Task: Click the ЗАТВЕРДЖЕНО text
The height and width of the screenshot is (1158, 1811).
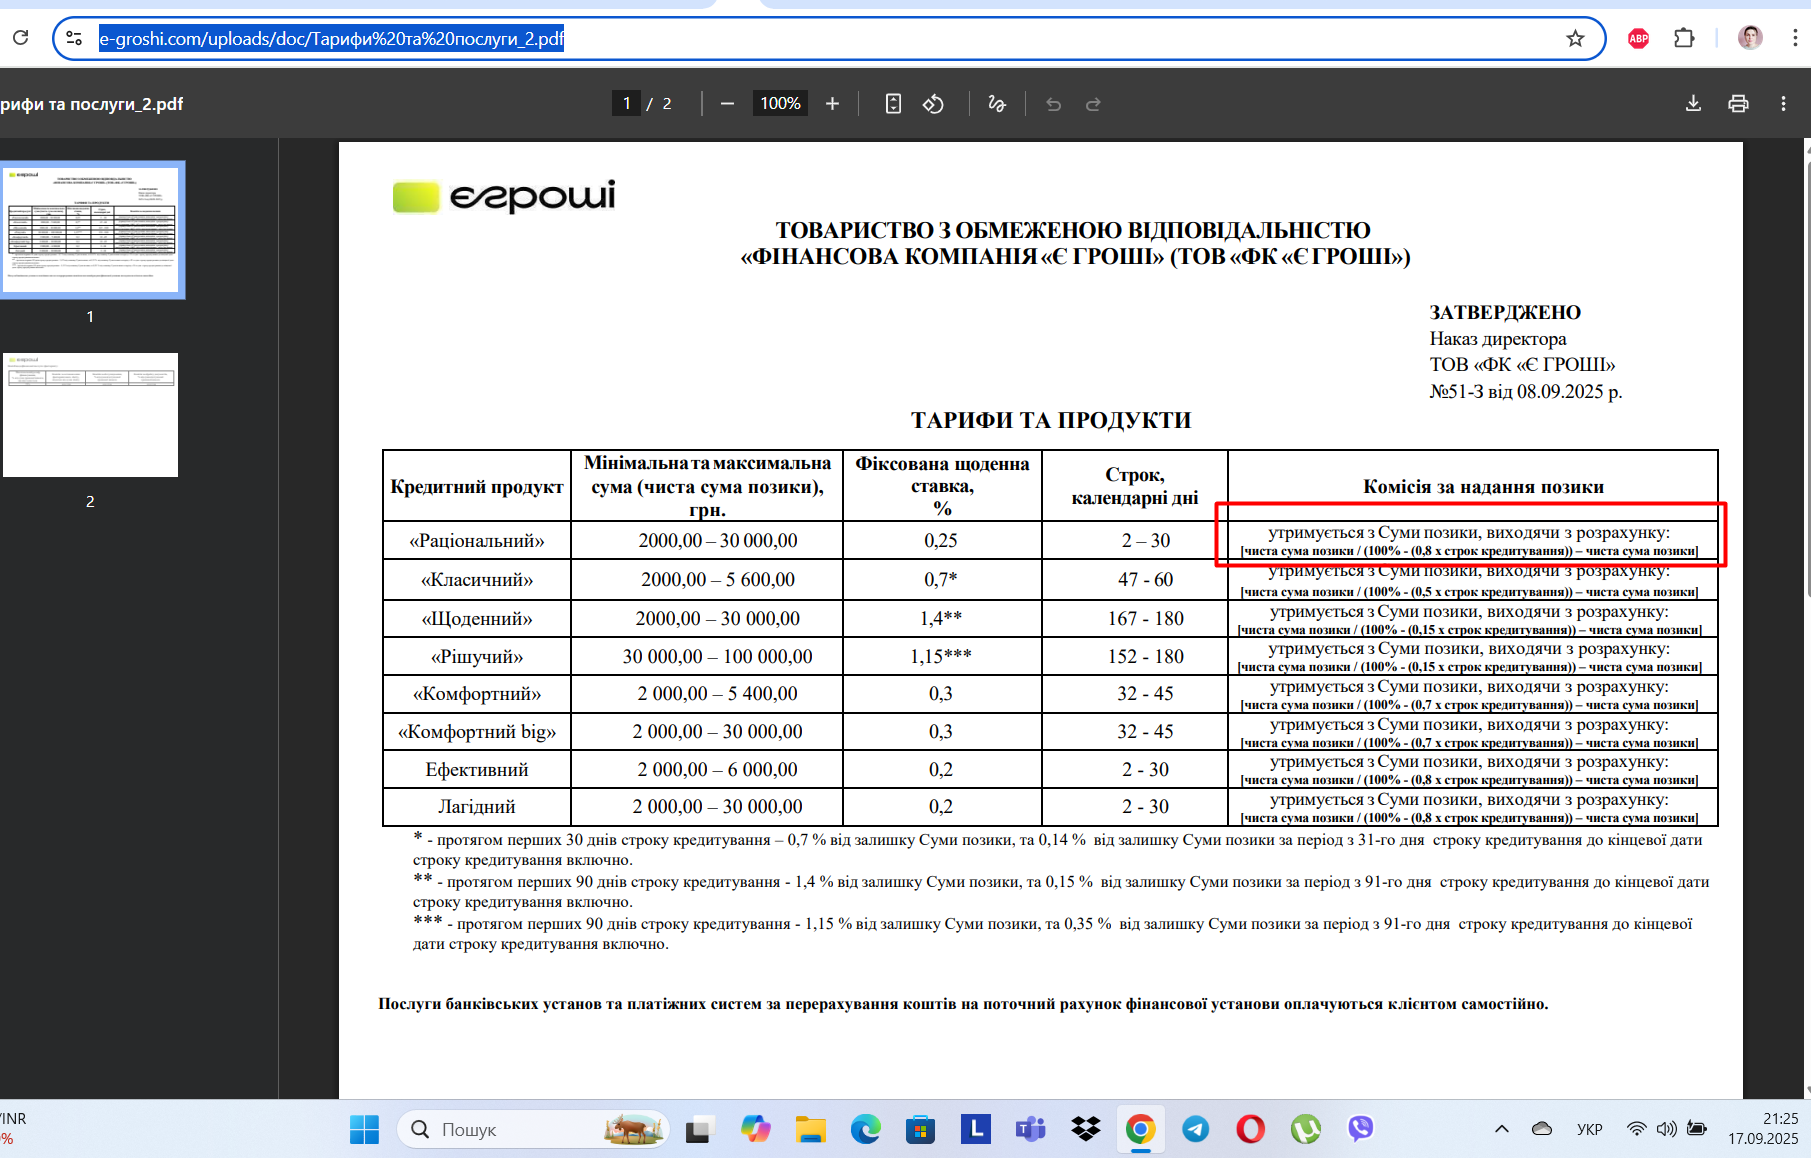Action: point(1505,312)
